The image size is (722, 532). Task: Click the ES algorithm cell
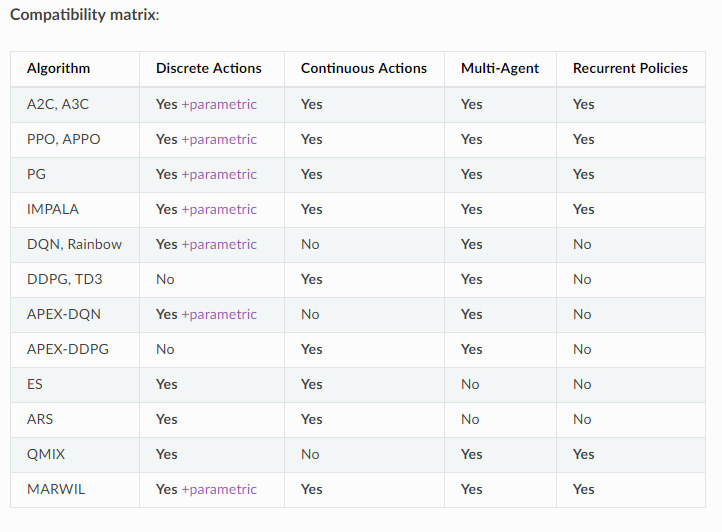tap(35, 384)
